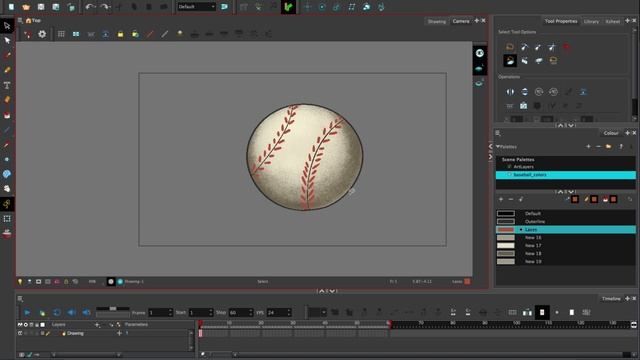Open the Colour tab

pyautogui.click(x=611, y=133)
